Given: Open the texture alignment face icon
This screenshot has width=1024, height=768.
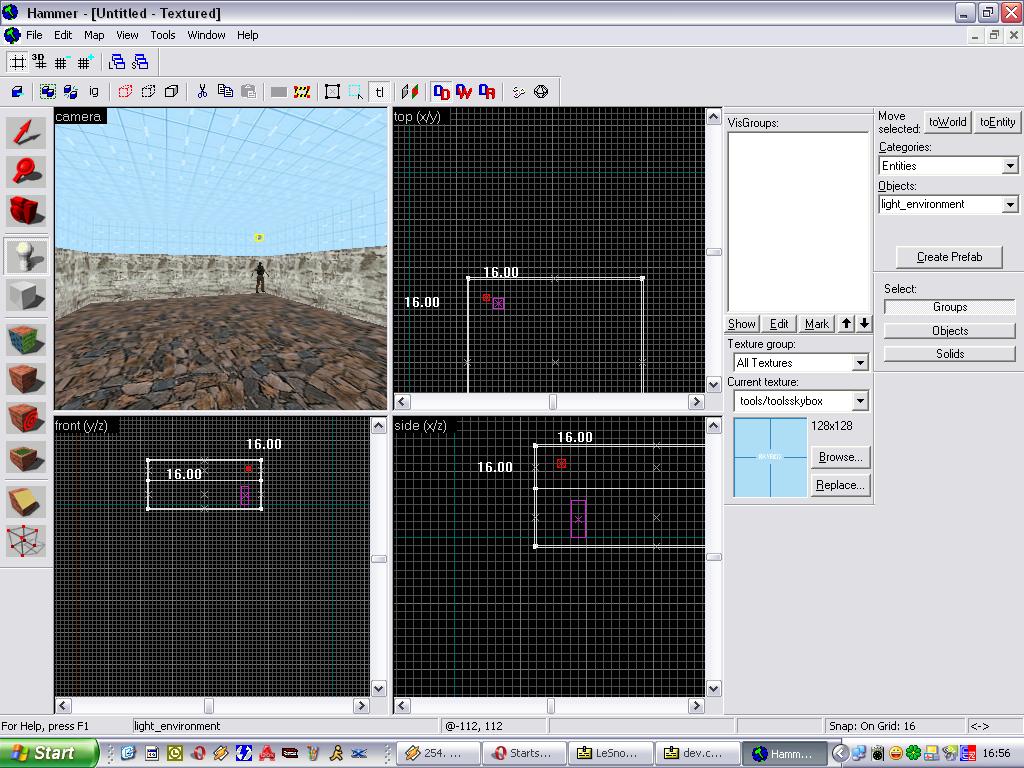Looking at the screenshot, I should (x=410, y=91).
